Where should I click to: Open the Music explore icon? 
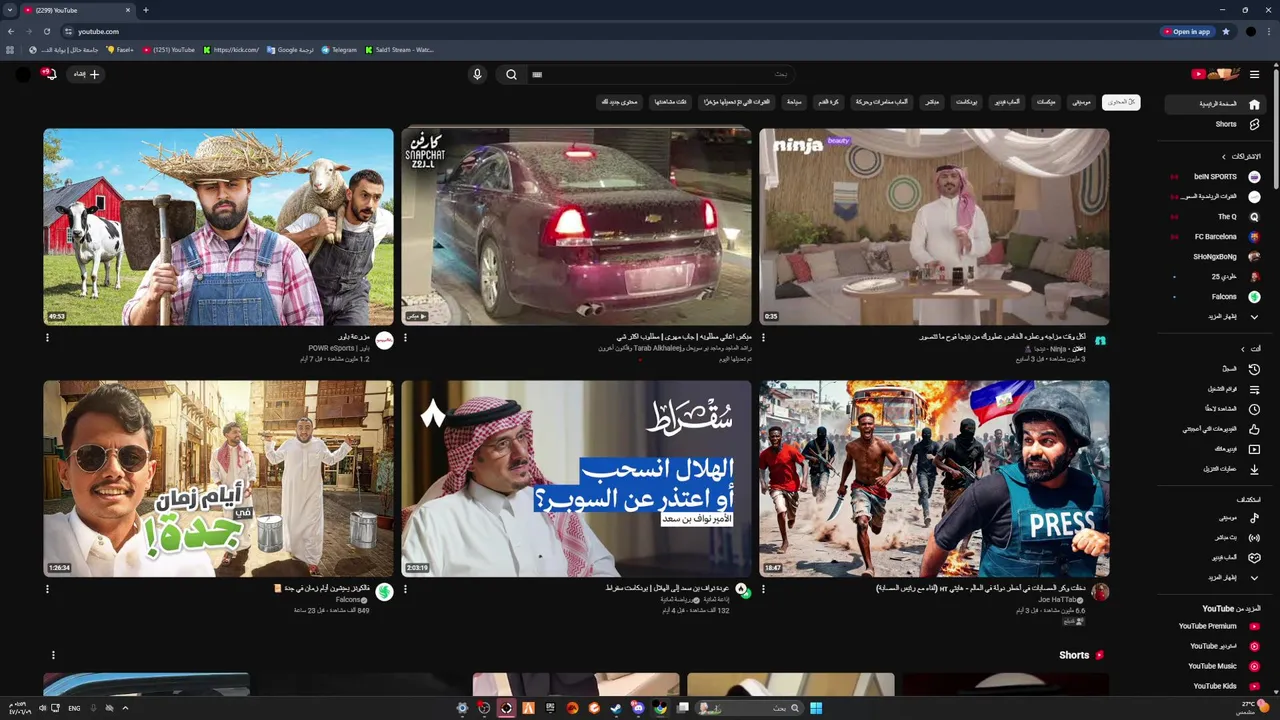coord(1254,517)
